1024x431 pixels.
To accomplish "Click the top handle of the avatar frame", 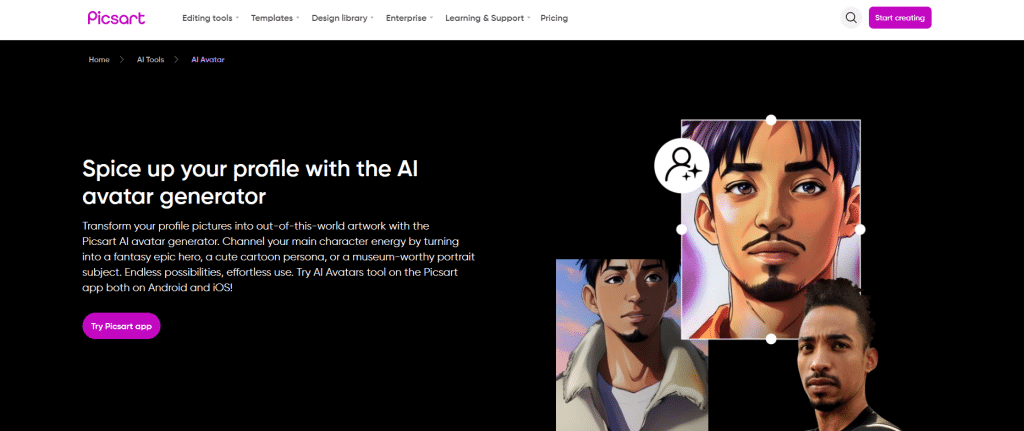I will click(771, 120).
